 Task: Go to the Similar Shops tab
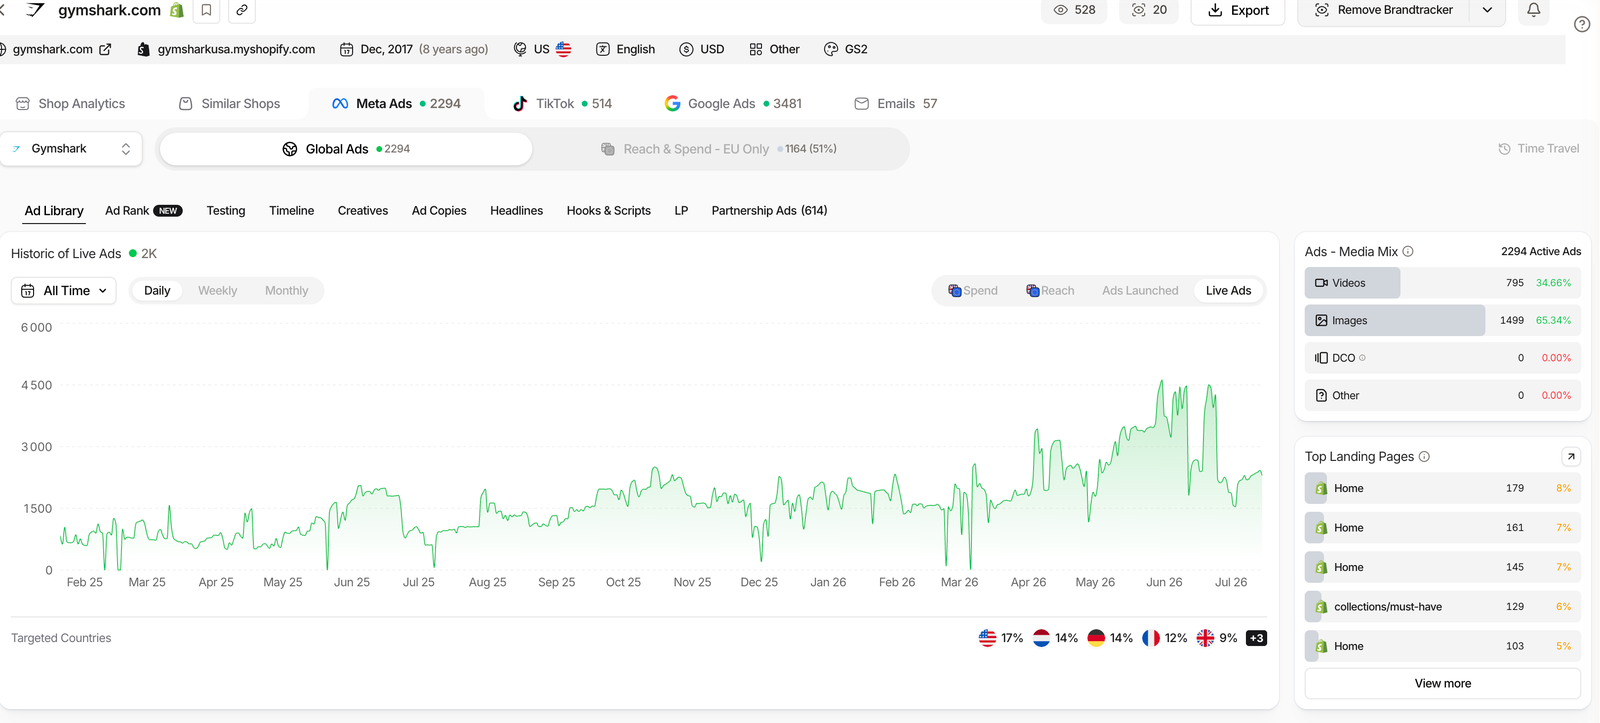(229, 104)
